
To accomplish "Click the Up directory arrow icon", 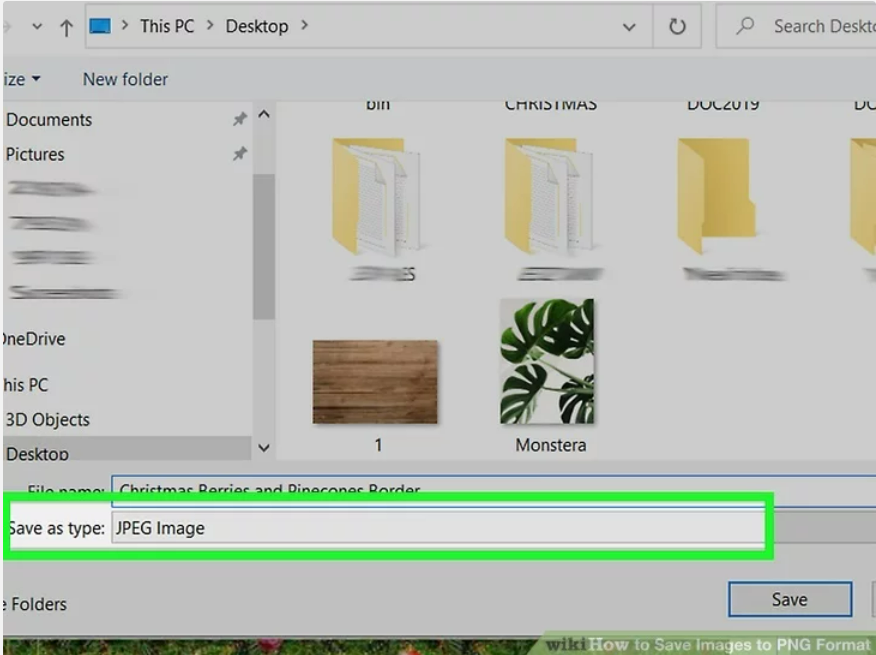I will pos(66,27).
